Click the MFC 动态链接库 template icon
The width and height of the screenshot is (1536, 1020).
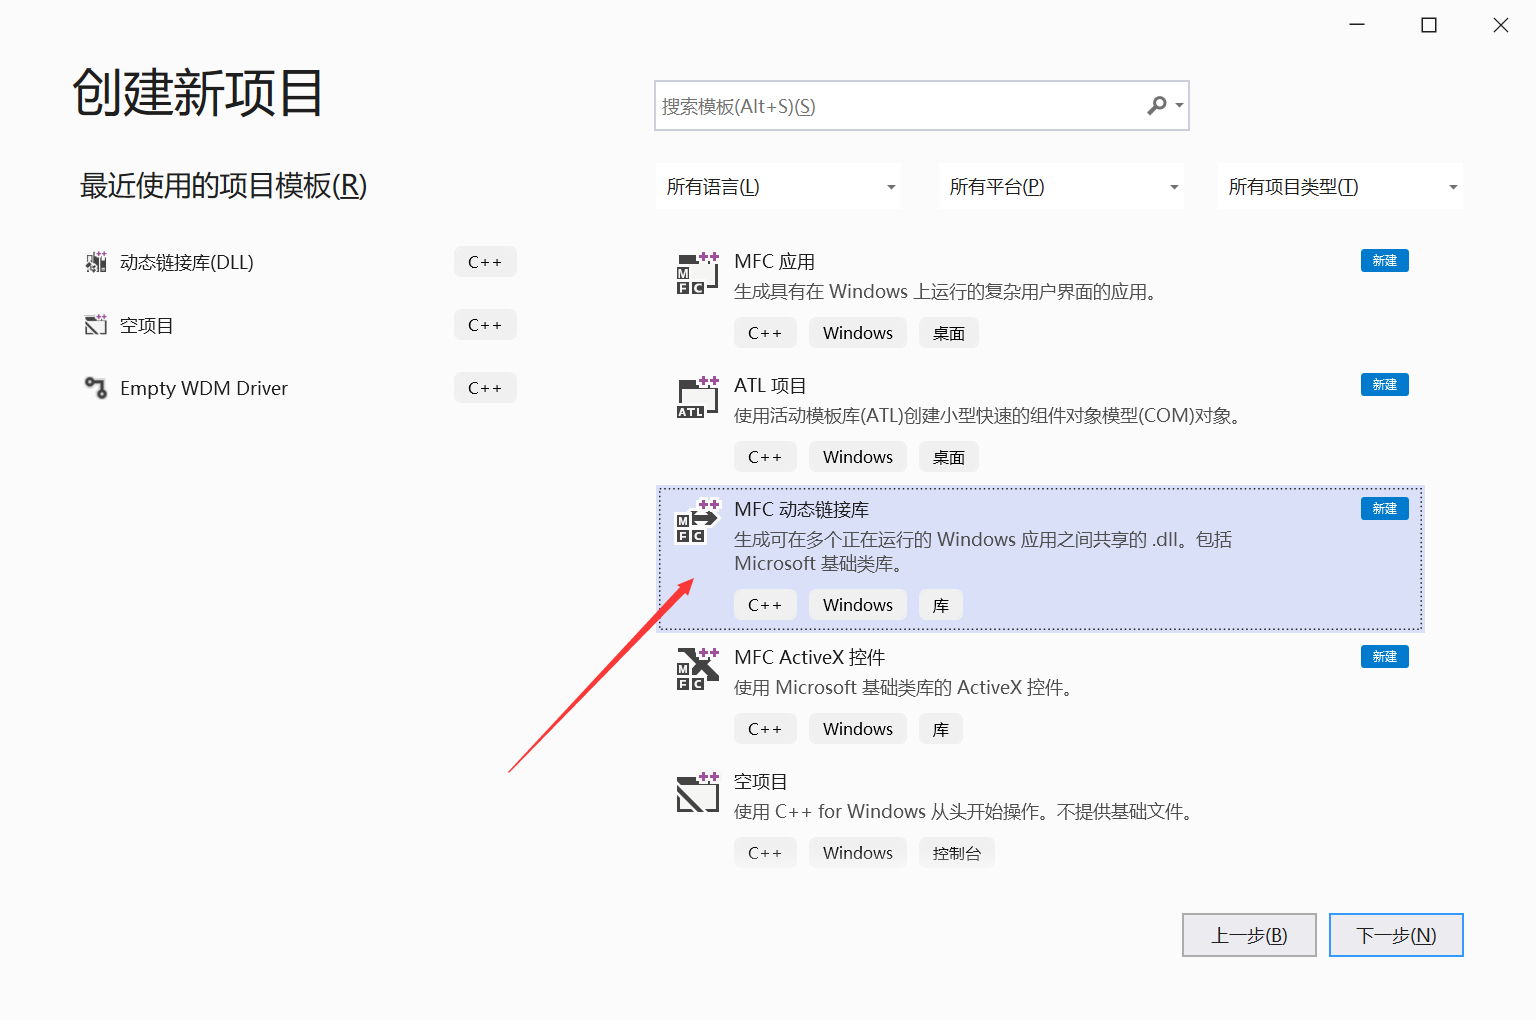(x=698, y=521)
